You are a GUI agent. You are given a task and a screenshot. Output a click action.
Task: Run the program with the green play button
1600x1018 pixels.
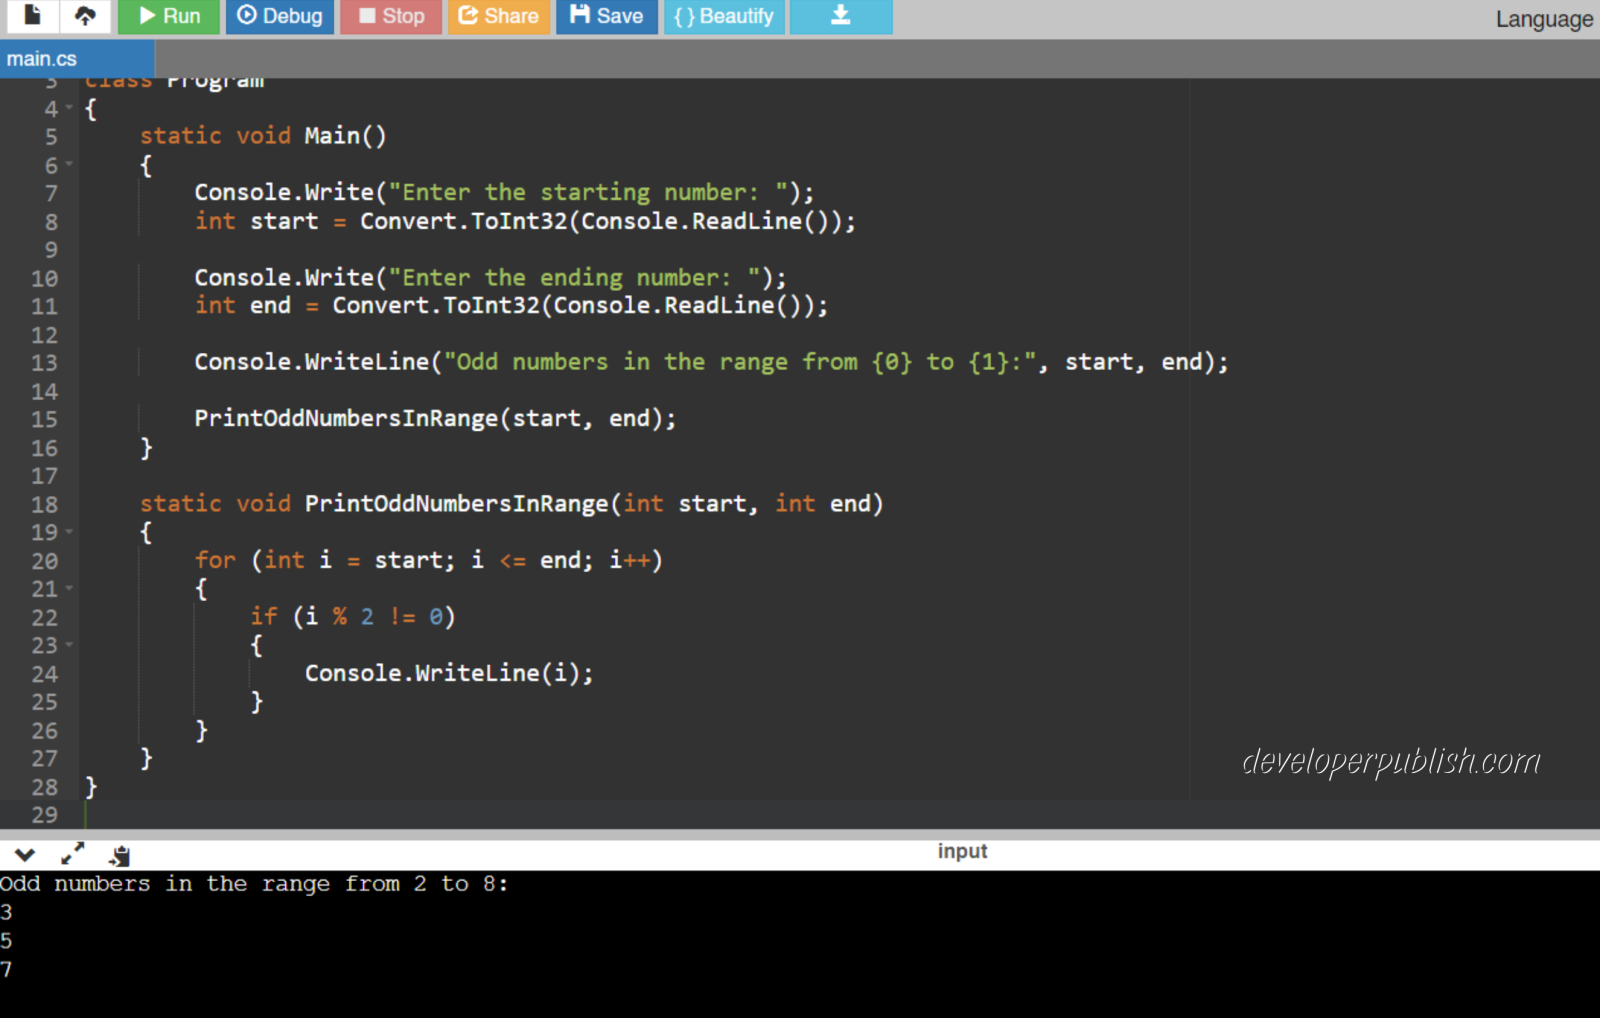tap(167, 16)
